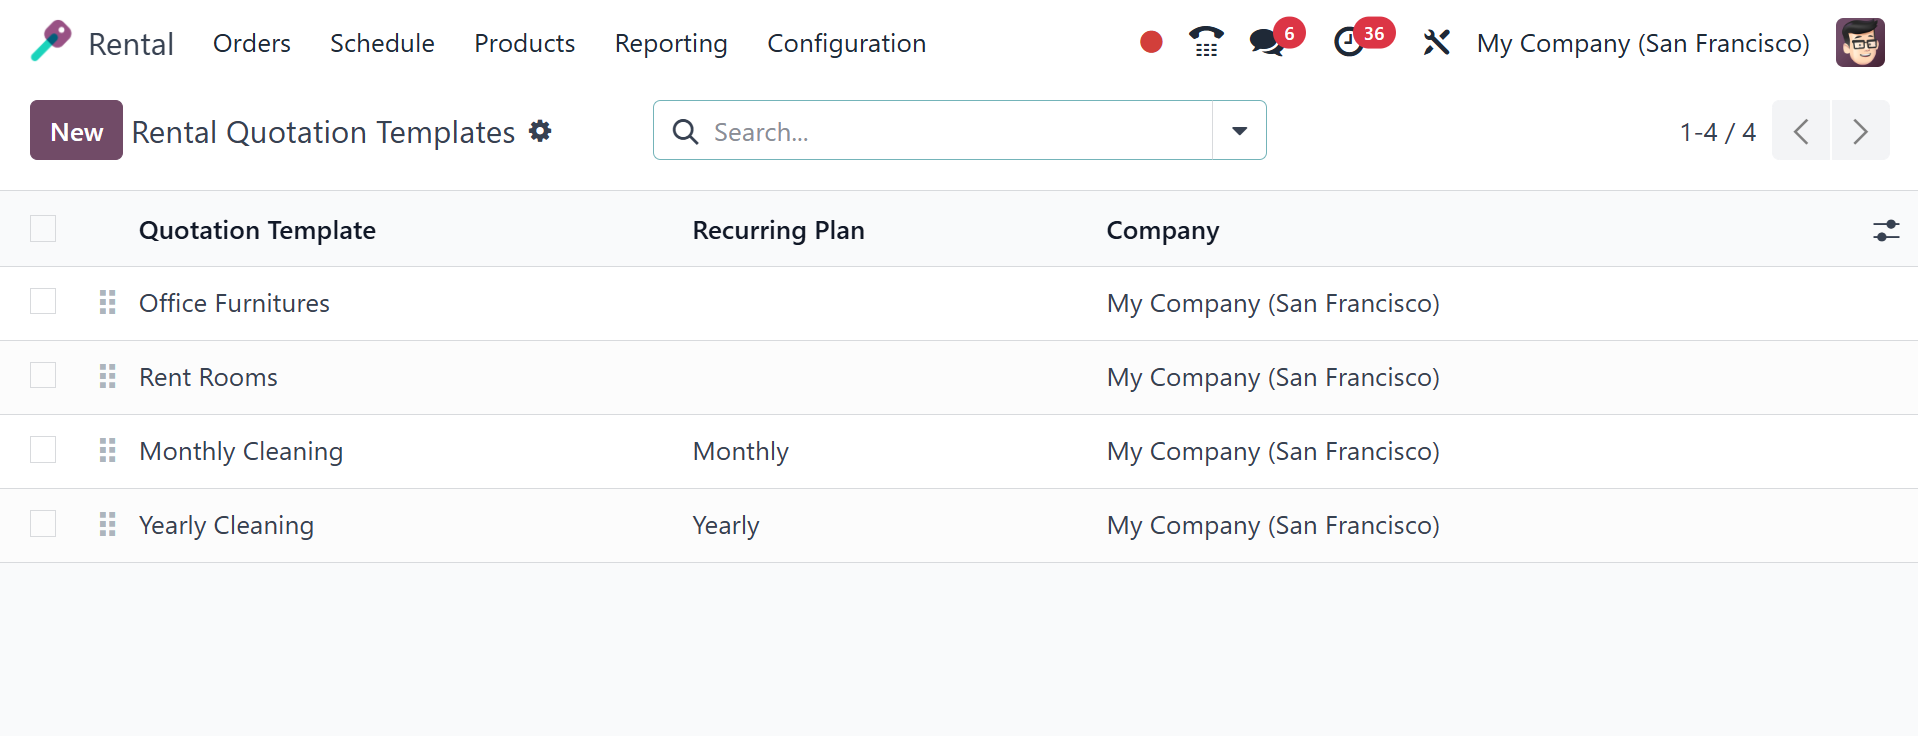The width and height of the screenshot is (1918, 736).
Task: Create a New quotation template
Action: 76,131
